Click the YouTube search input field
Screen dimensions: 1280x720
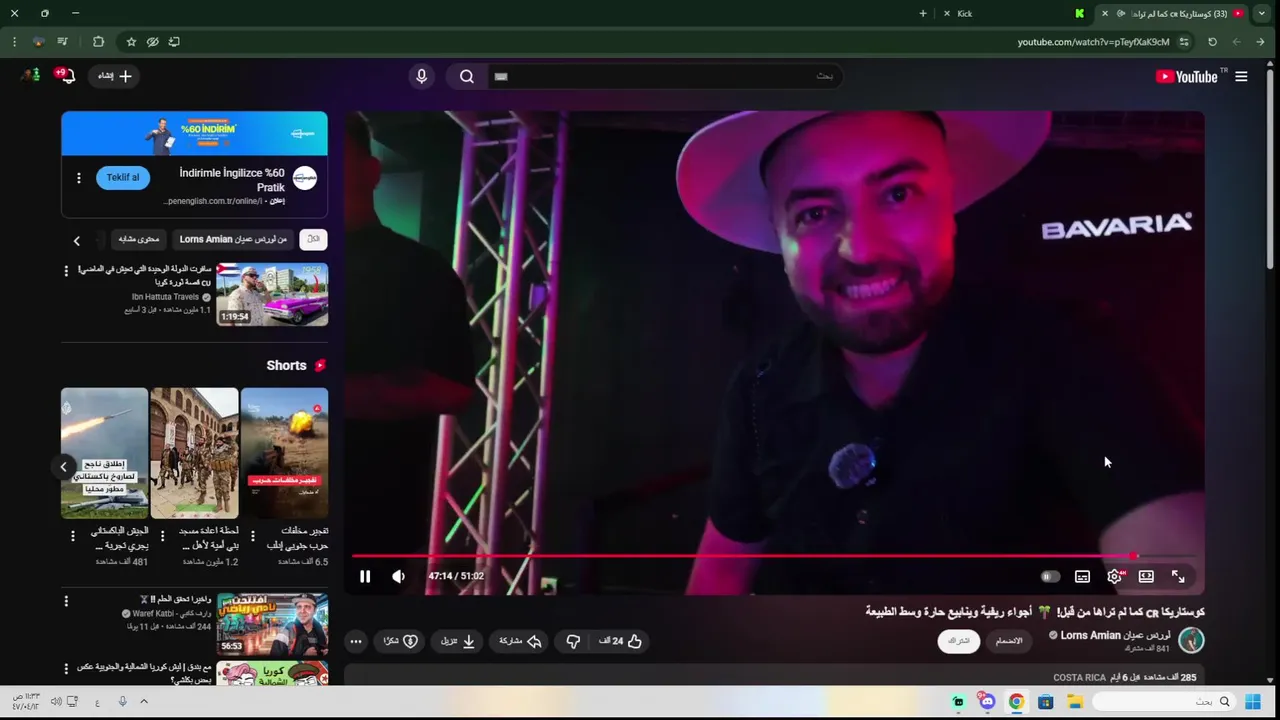664,76
